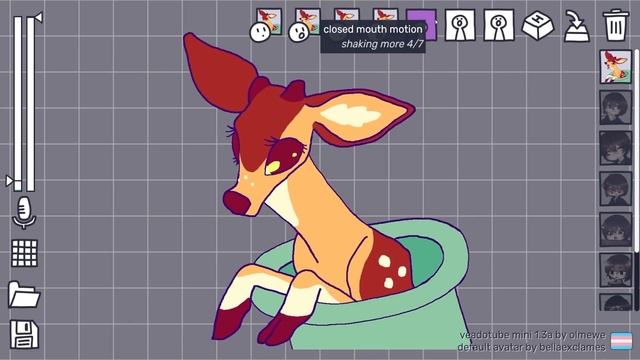Select the fourth image slot in the top bar
Viewport: 640px width, 360px height.
pyautogui.click(x=385, y=15)
